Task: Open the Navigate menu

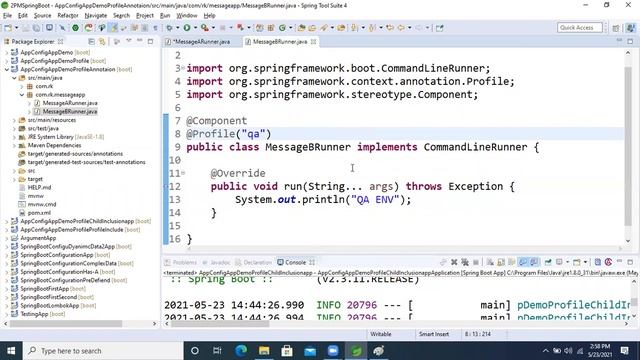Action: tap(96, 16)
